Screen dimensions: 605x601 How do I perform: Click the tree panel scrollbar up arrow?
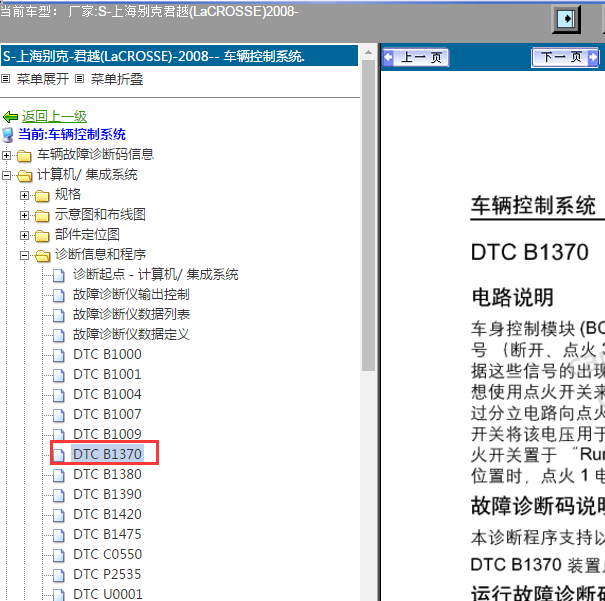tap(368, 52)
